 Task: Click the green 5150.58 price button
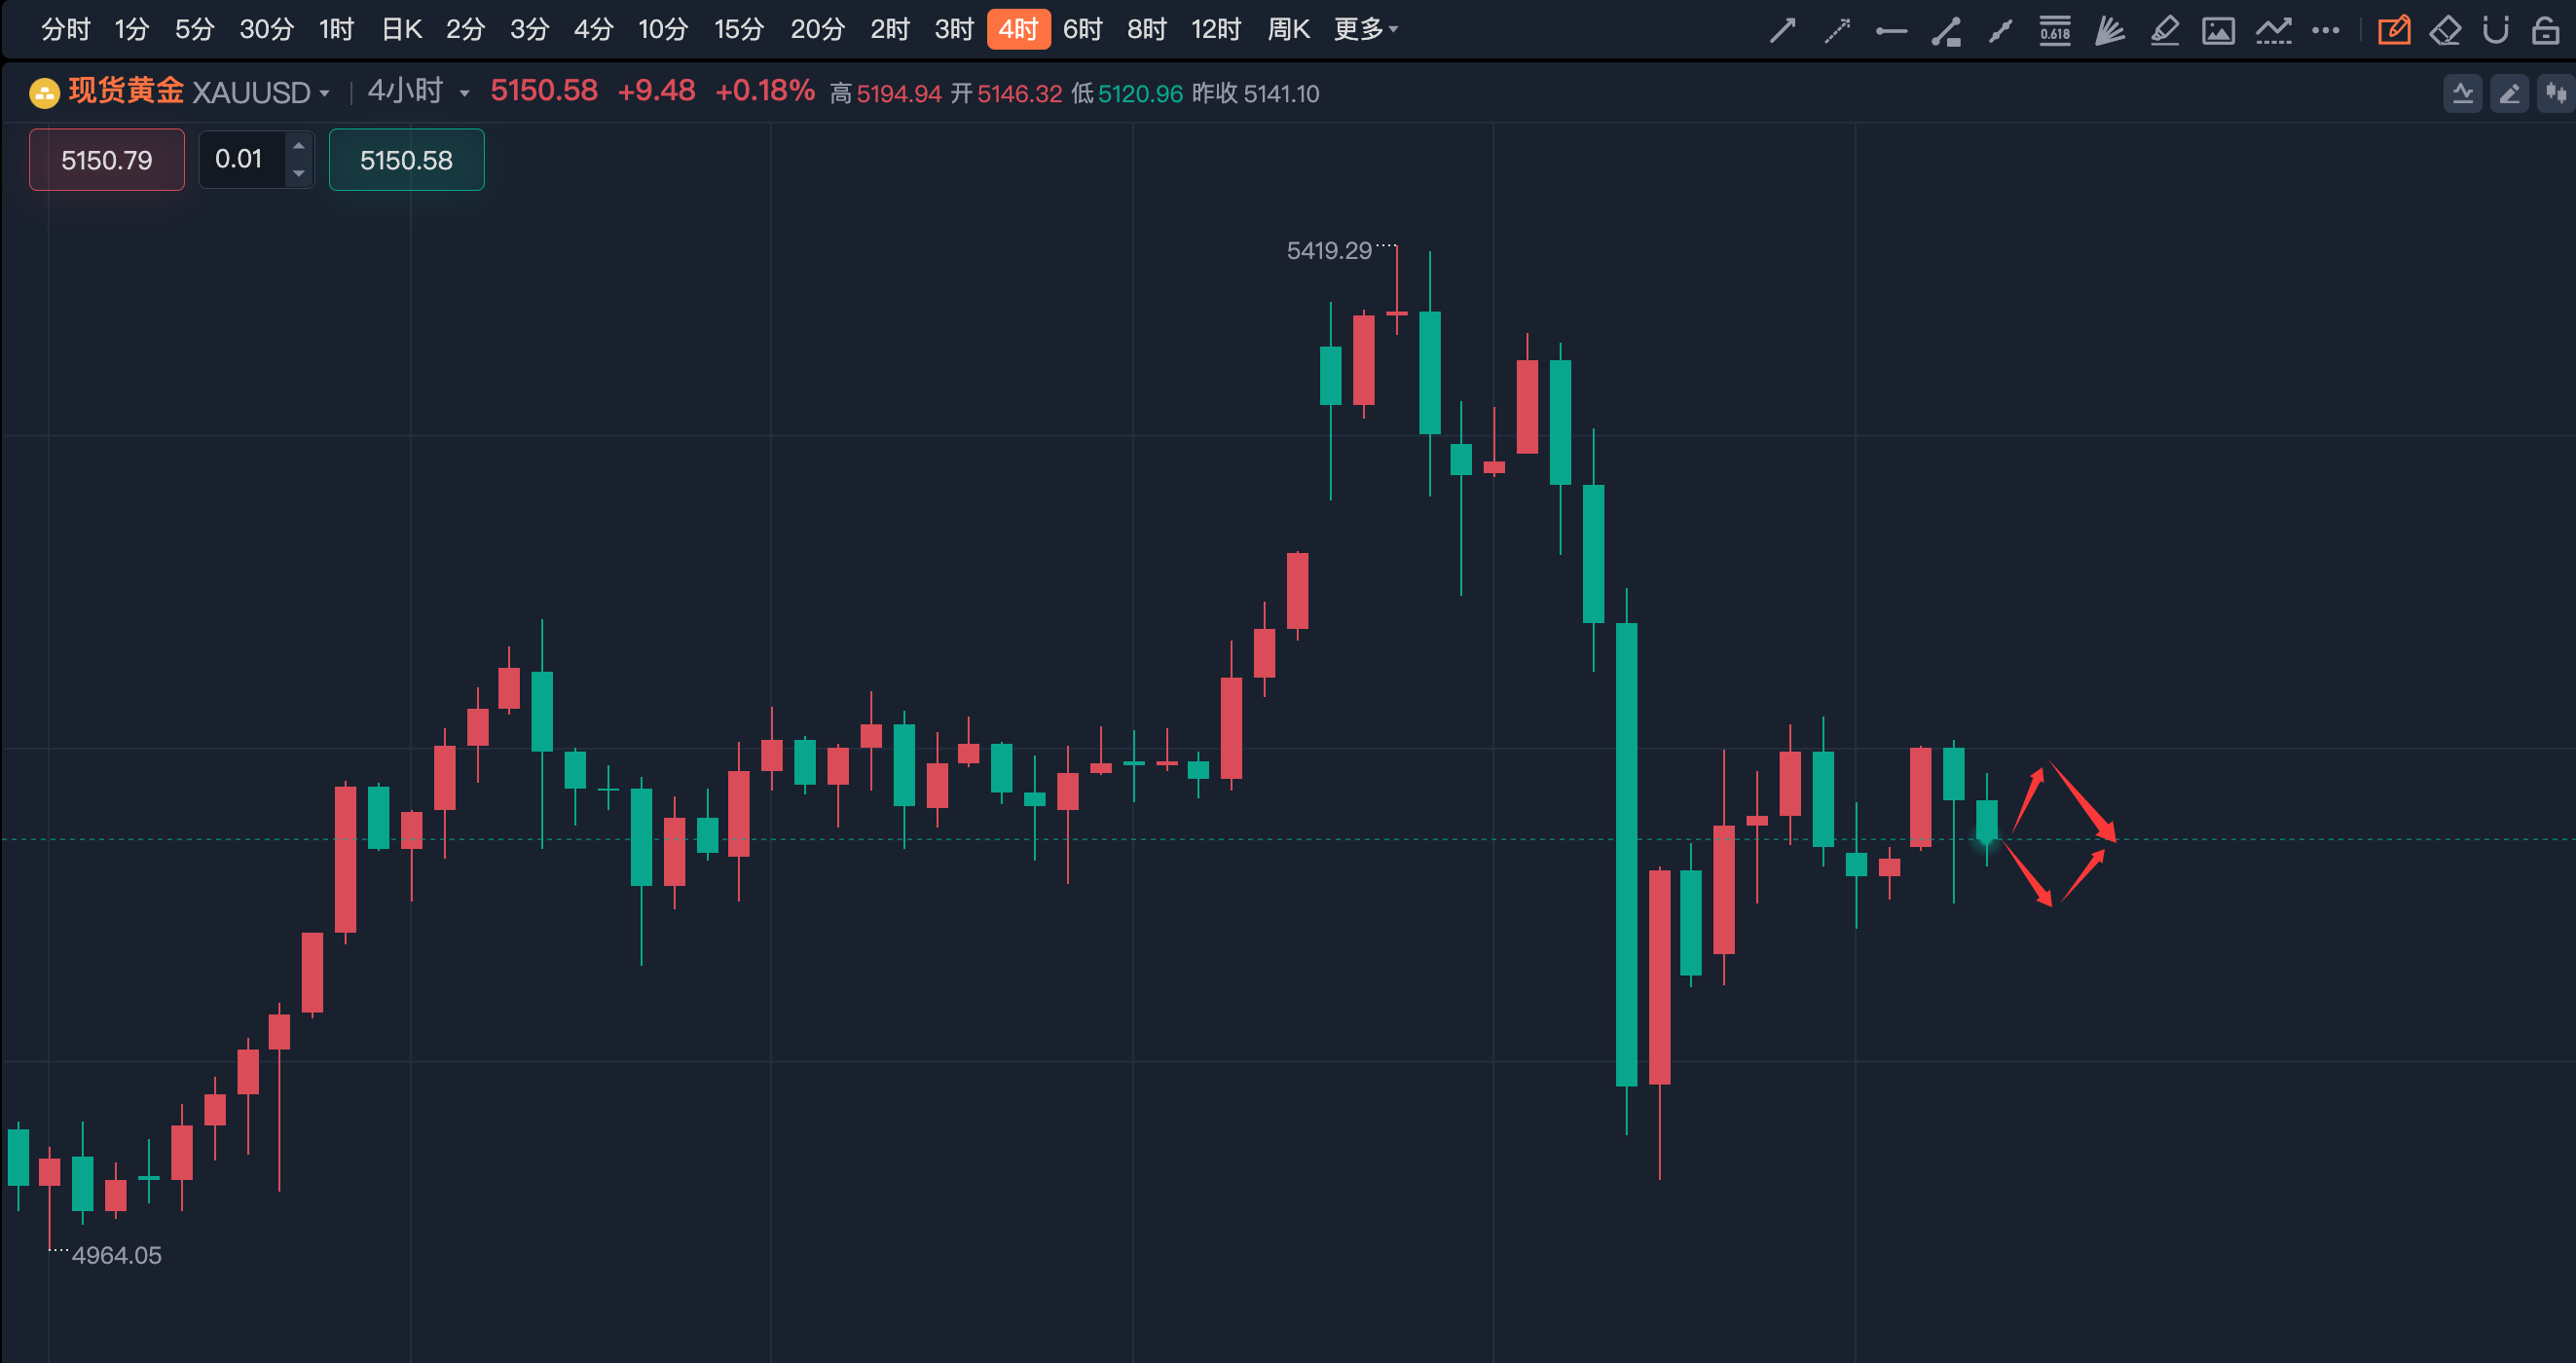pyautogui.click(x=406, y=160)
